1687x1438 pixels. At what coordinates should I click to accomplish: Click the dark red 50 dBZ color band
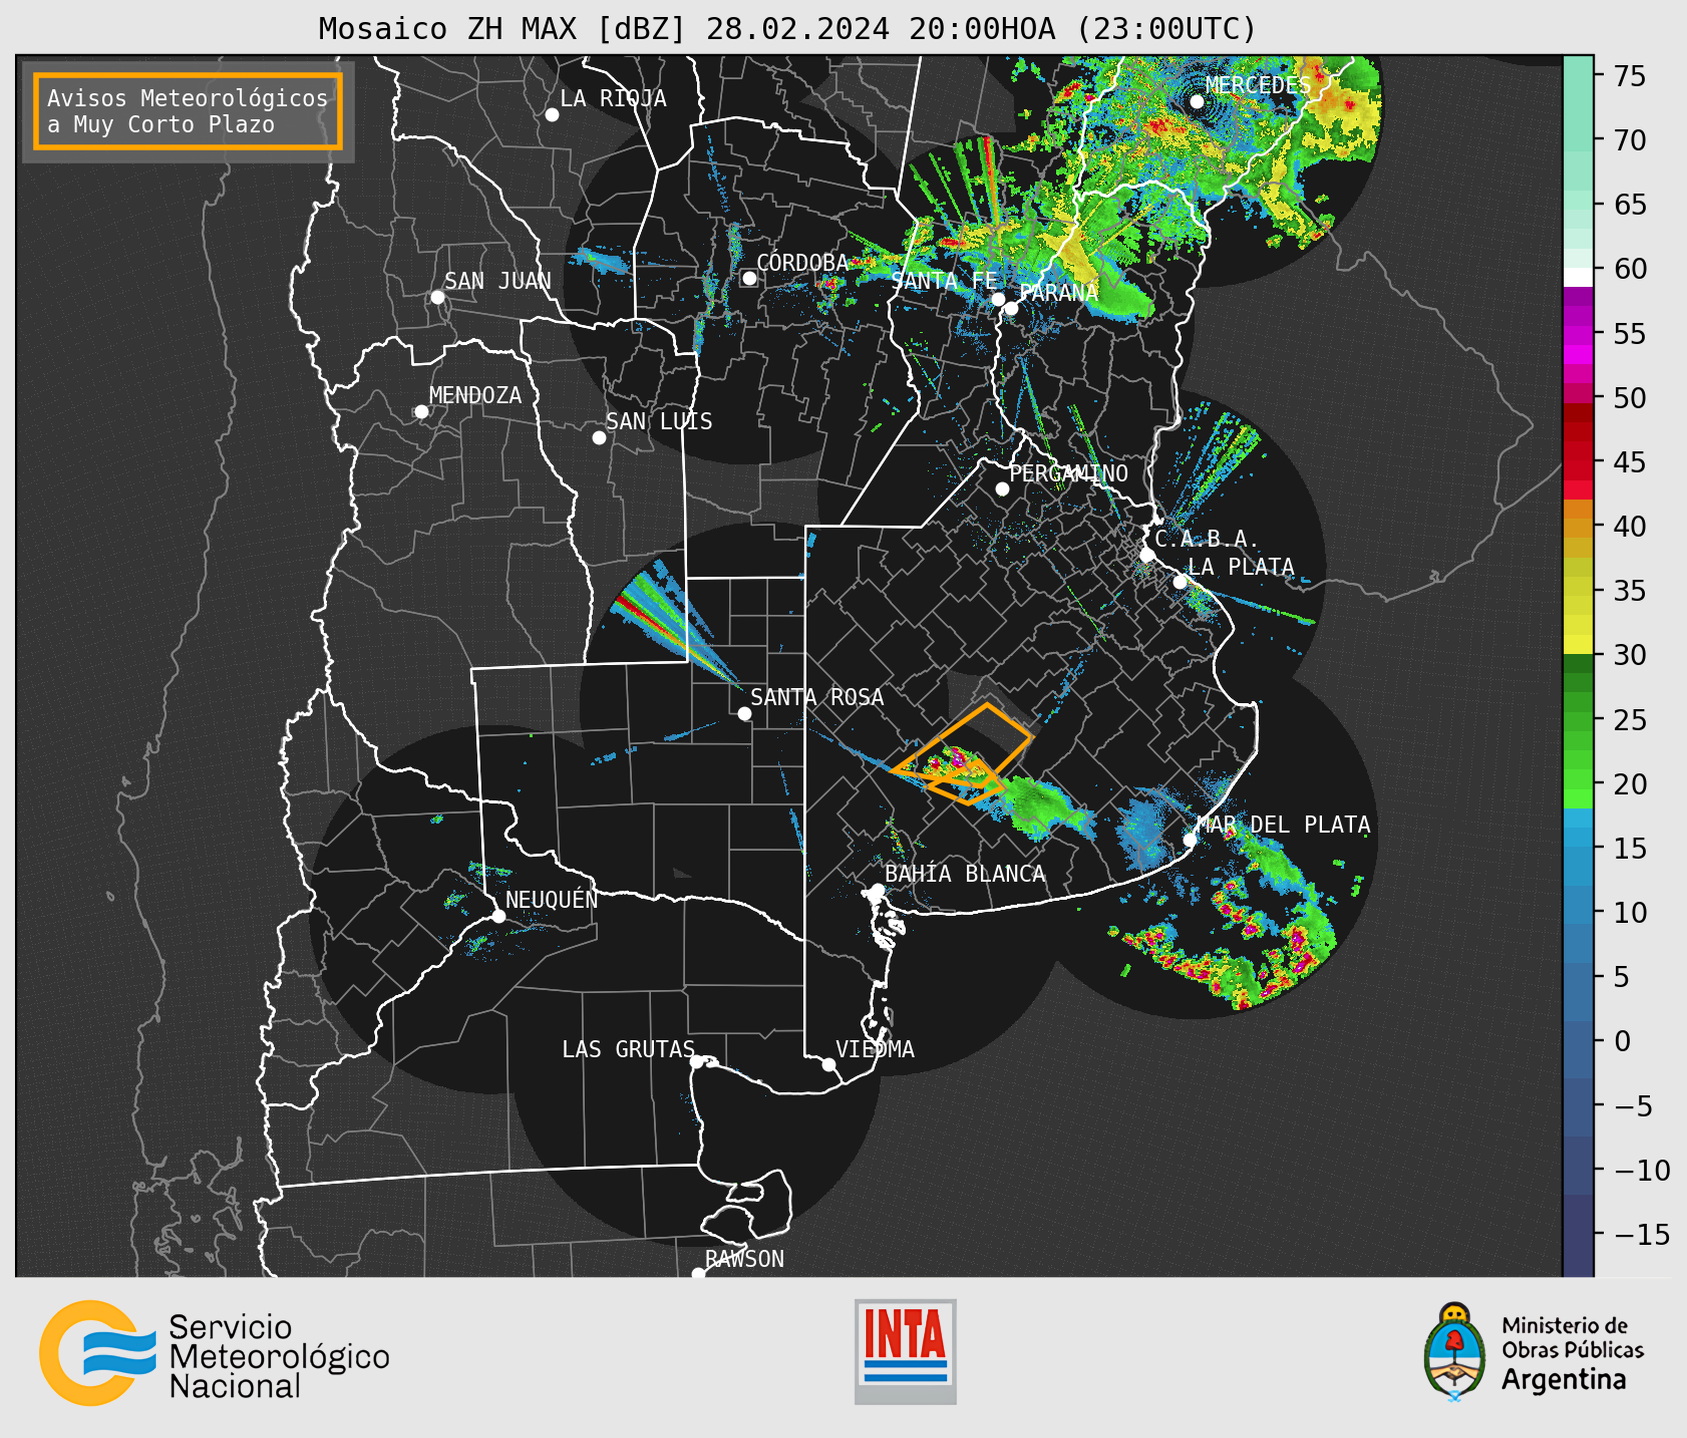1578,412
